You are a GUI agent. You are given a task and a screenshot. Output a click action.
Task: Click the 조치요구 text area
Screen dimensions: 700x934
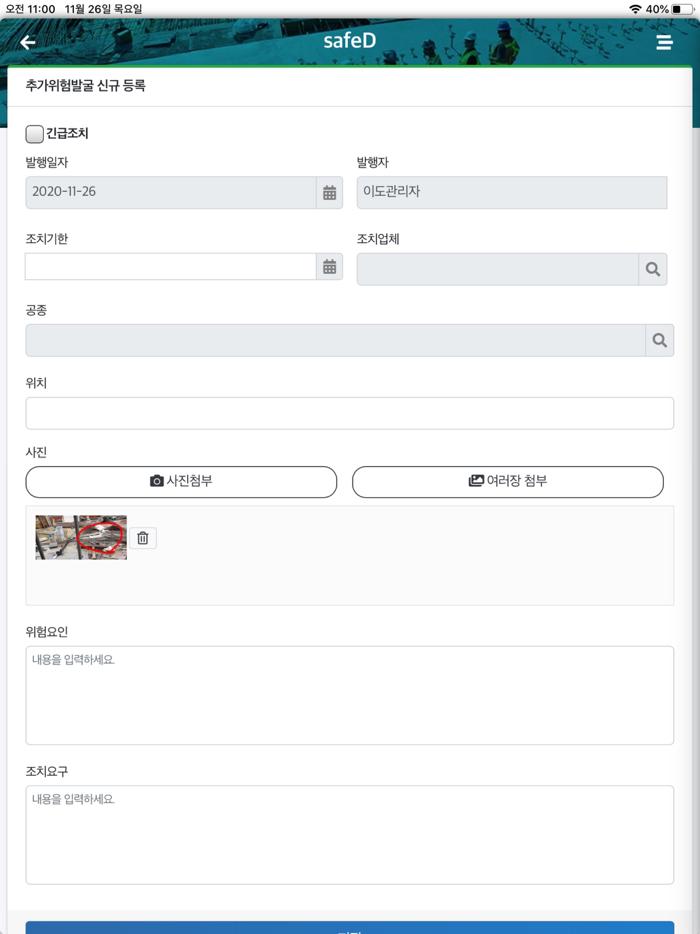[349, 835]
